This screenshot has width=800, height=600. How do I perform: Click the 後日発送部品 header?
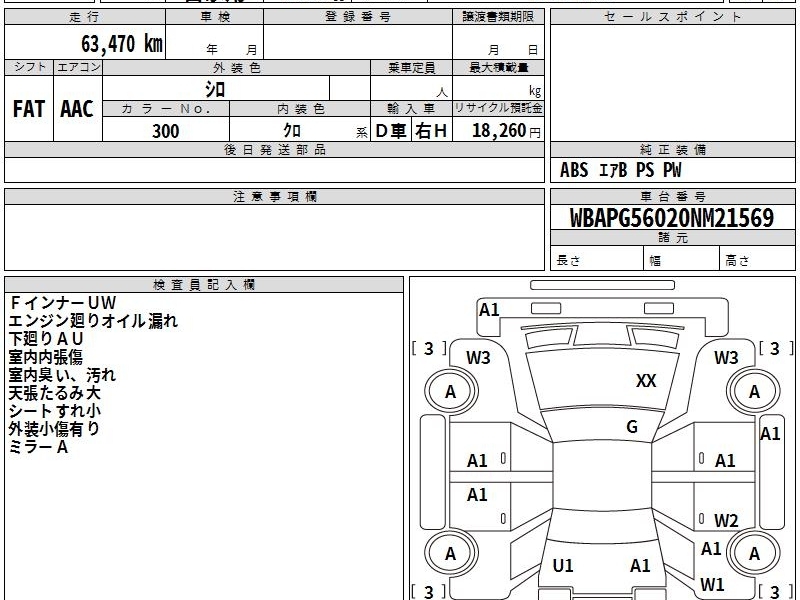click(x=274, y=149)
